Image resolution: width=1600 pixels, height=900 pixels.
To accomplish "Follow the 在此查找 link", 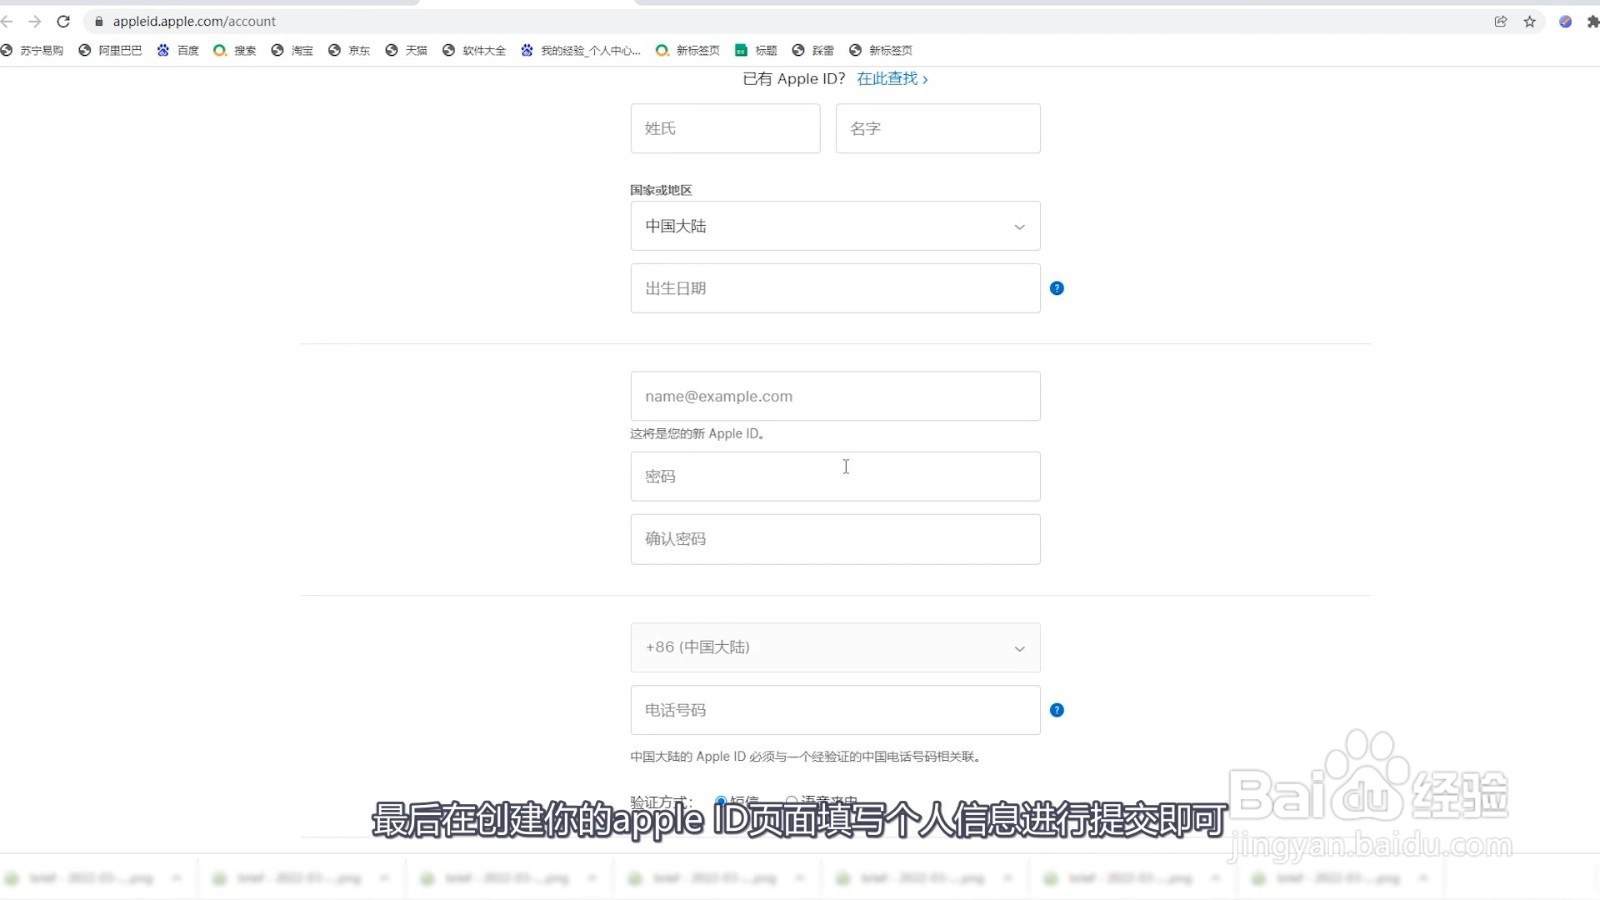I will pos(892,78).
